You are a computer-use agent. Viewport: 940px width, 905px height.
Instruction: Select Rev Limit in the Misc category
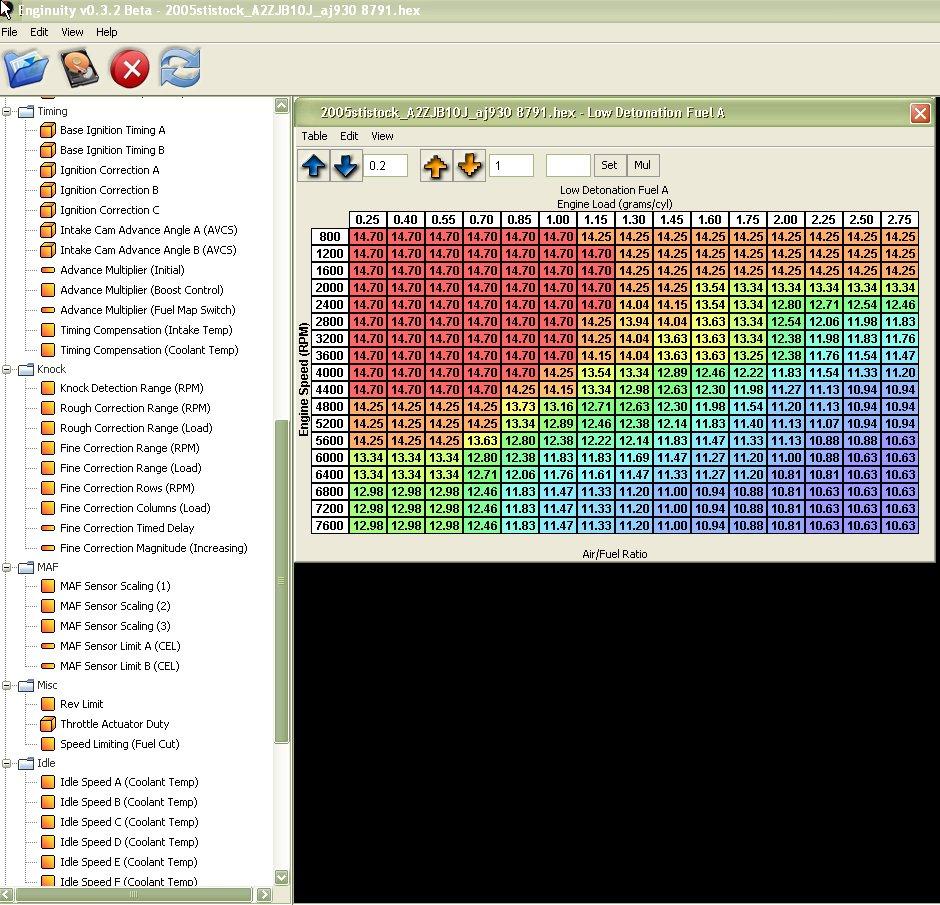coord(81,704)
